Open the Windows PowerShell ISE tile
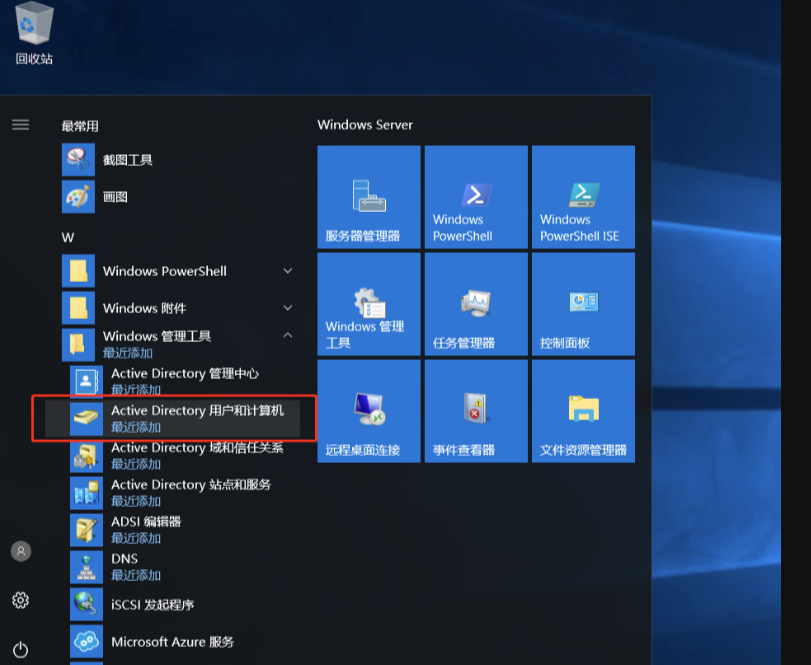 pos(583,197)
